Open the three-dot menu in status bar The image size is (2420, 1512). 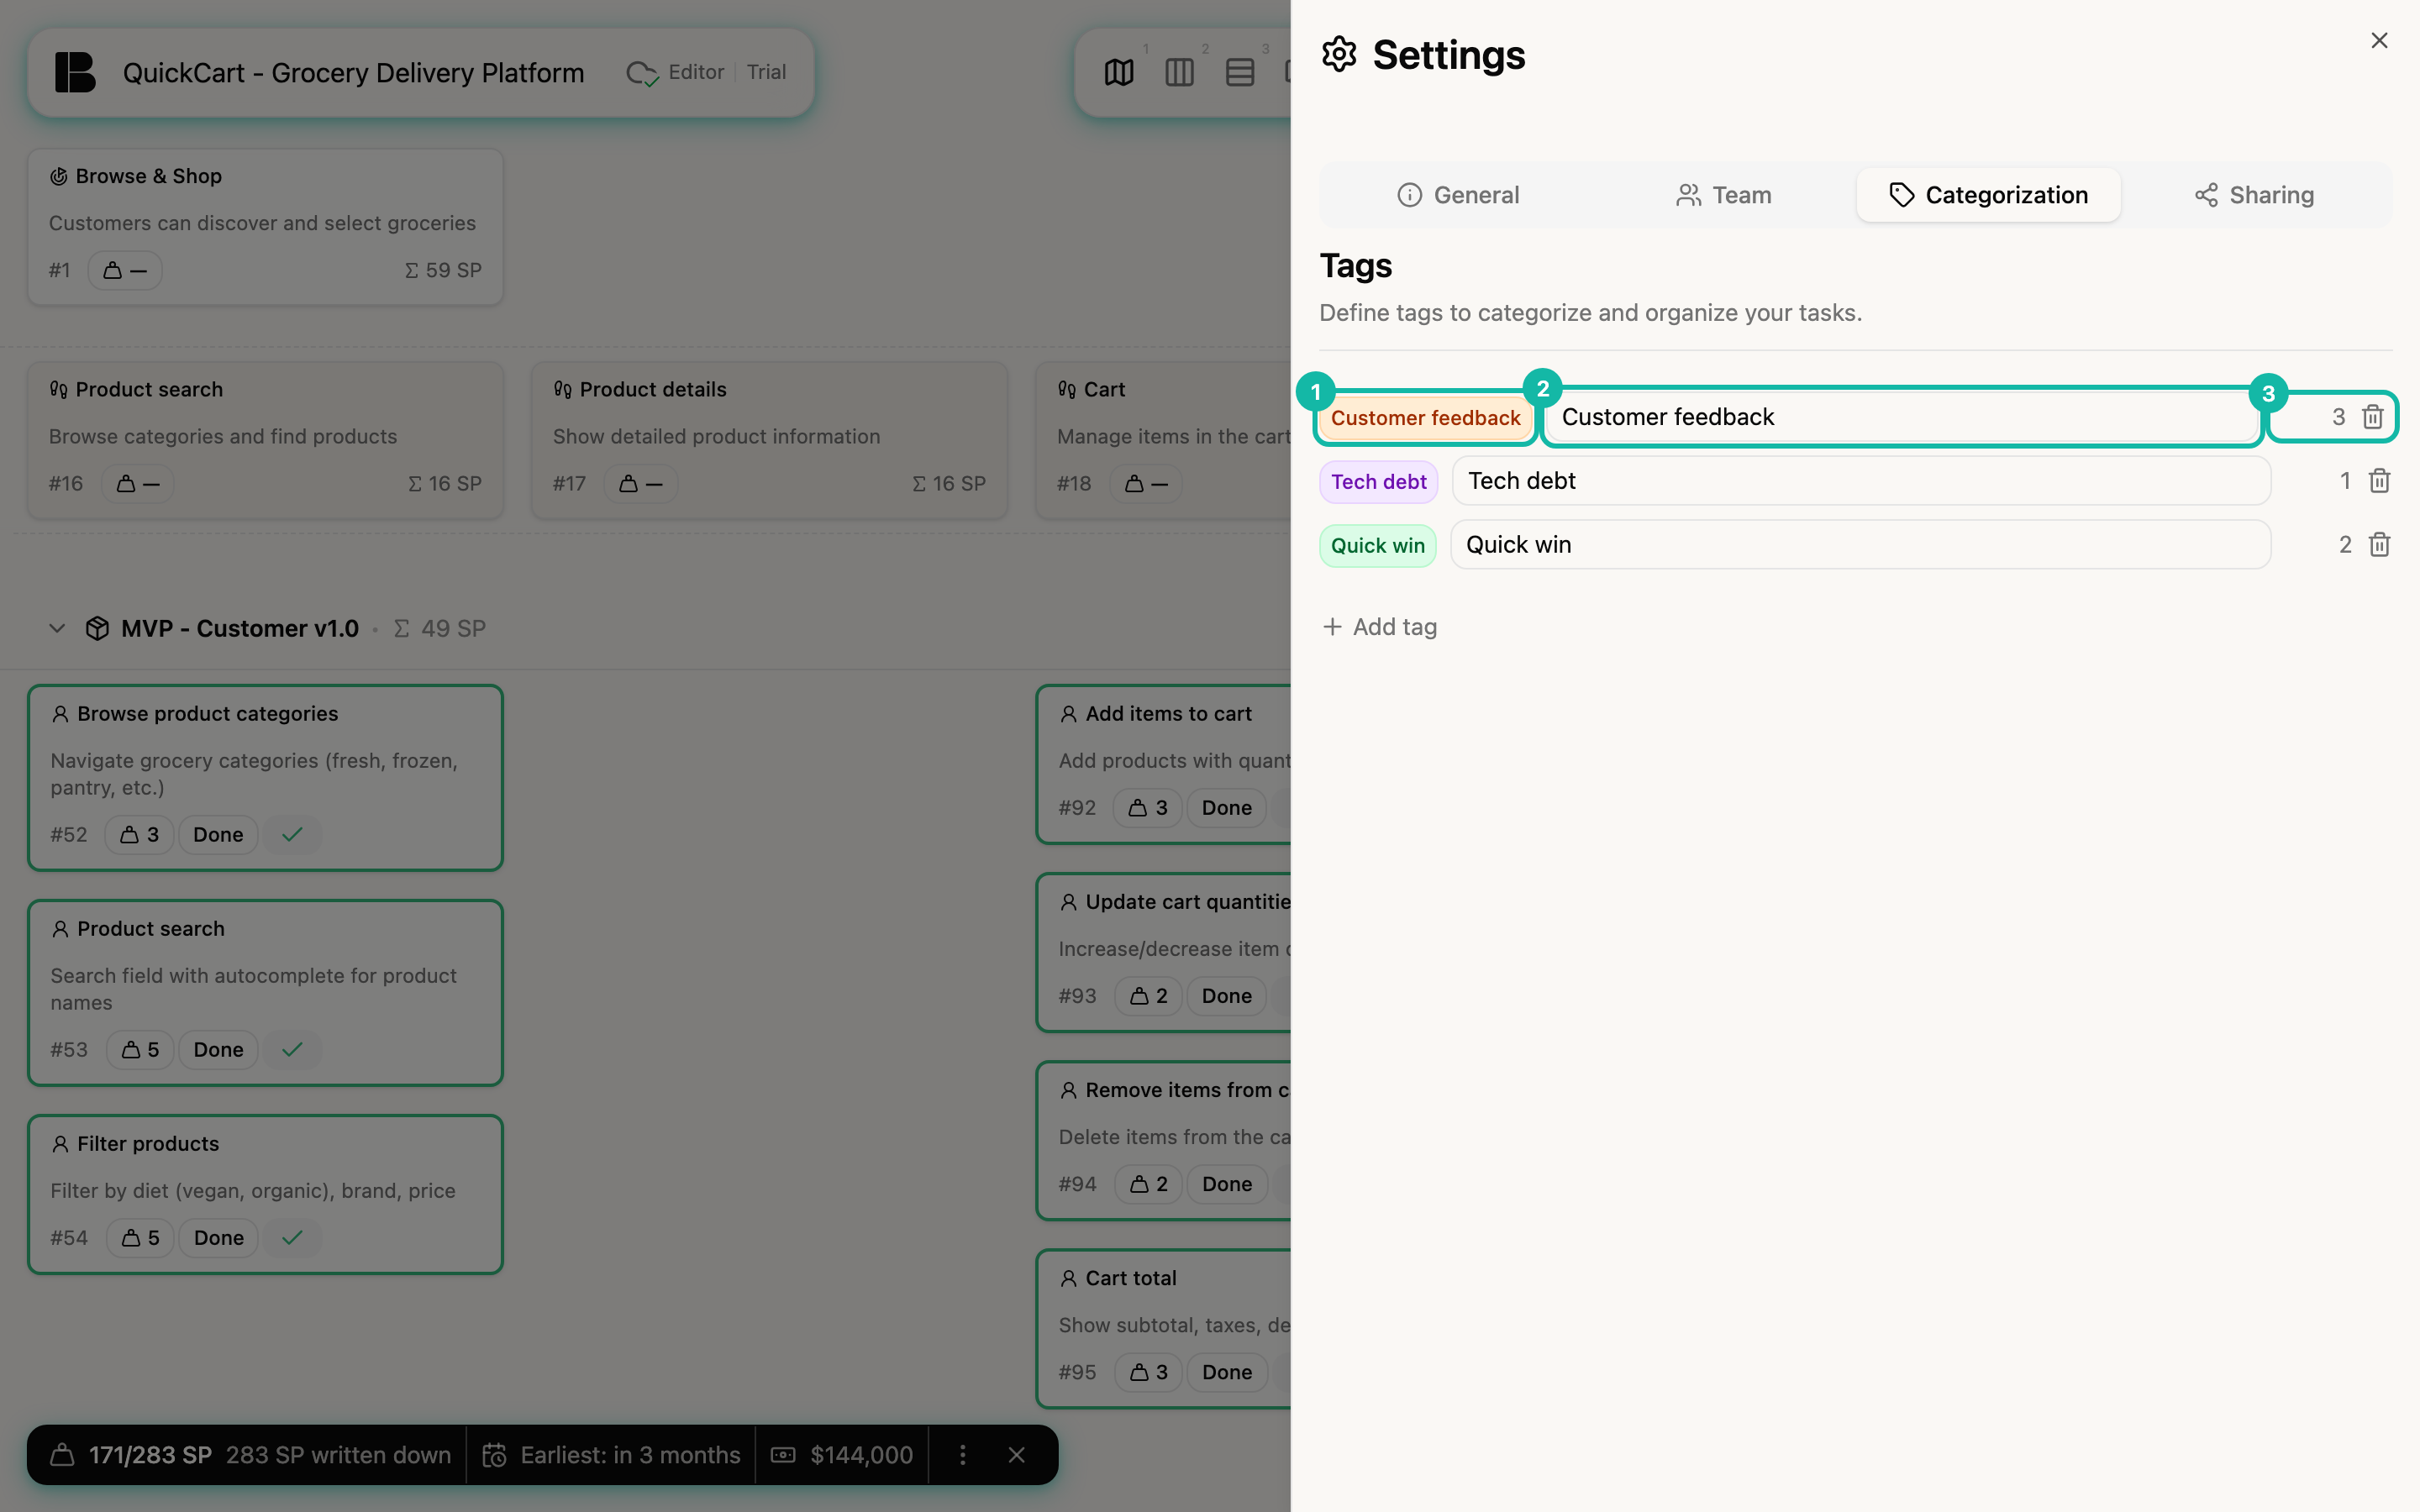coord(962,1455)
